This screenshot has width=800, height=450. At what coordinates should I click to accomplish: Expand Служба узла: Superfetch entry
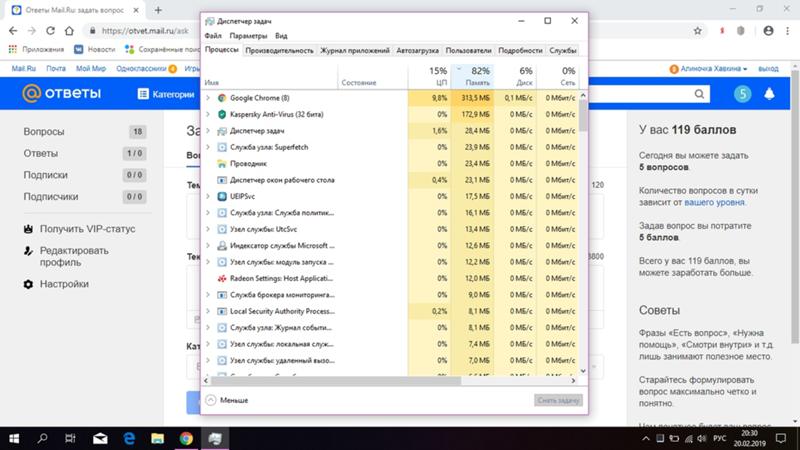pos(208,147)
